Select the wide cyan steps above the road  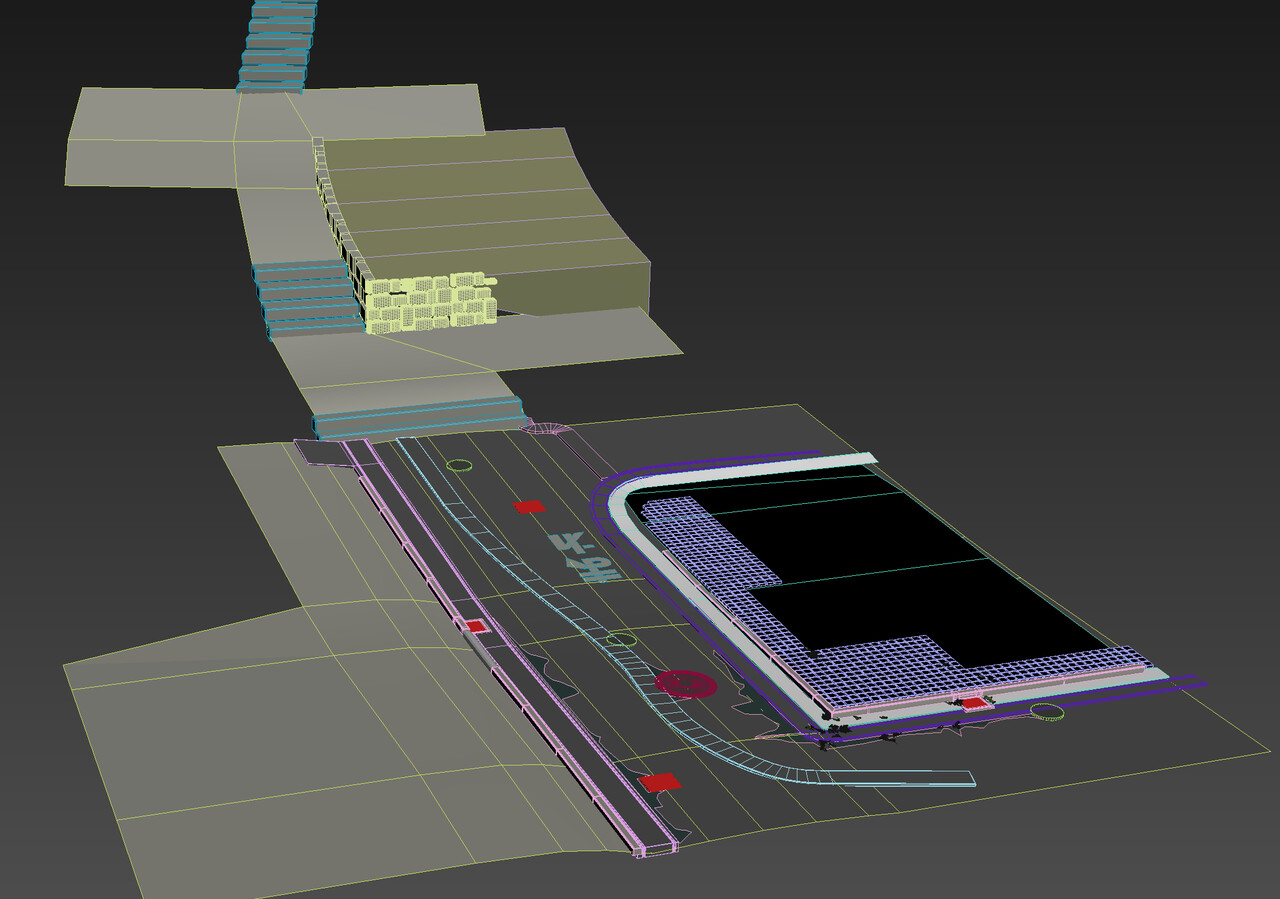click(420, 417)
